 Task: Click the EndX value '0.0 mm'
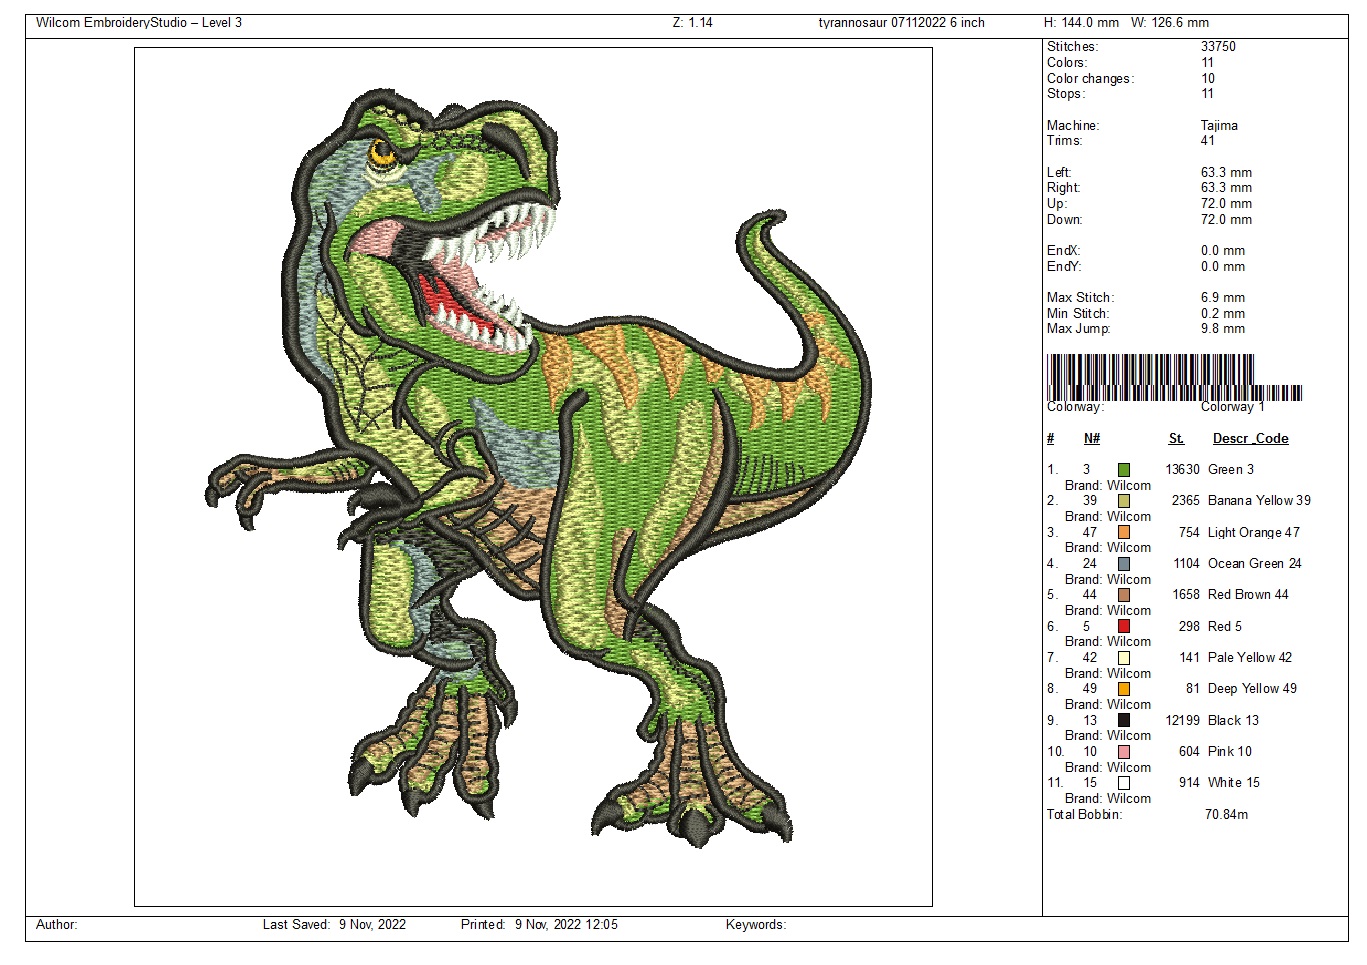[1223, 251]
